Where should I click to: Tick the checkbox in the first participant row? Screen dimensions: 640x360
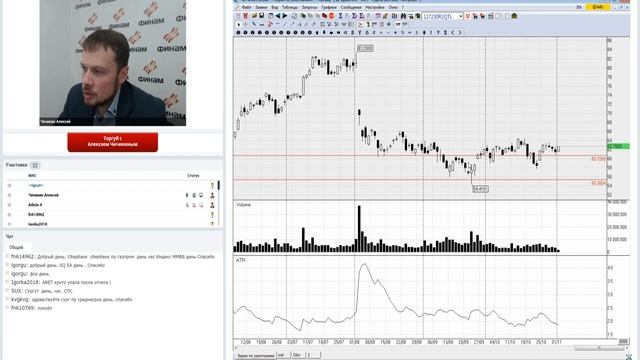[x=9, y=185]
